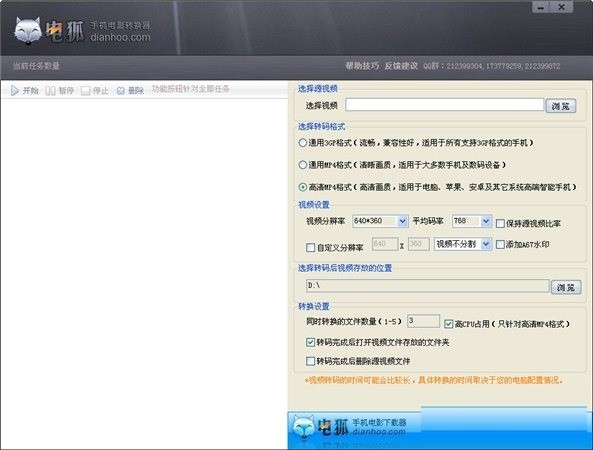Close the converter window
The width and height of the screenshot is (593, 450).
pos(562,7)
